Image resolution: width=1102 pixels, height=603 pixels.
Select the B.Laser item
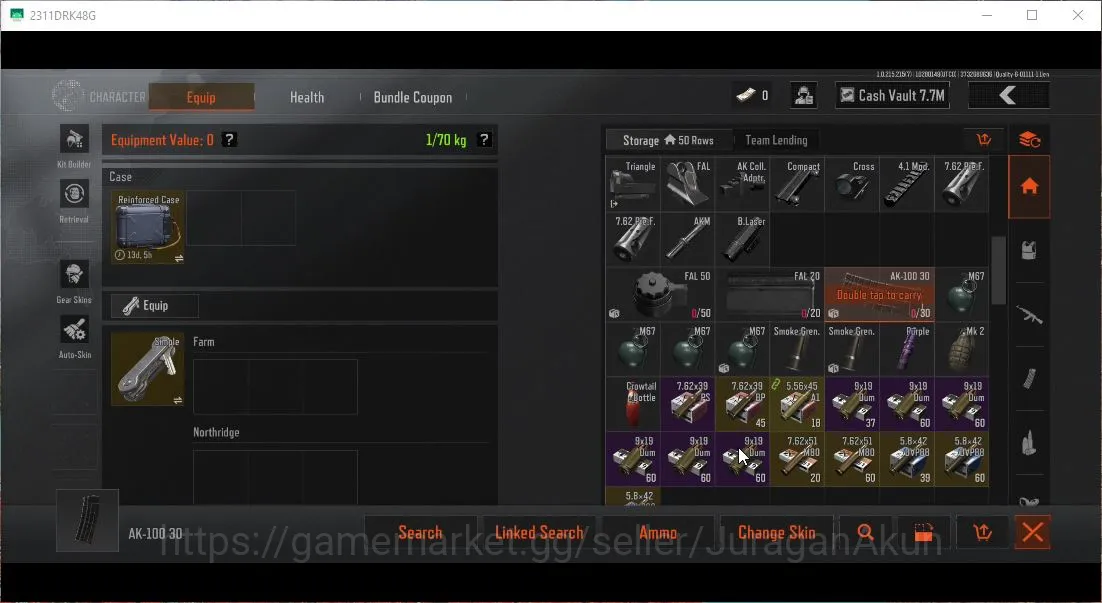tap(742, 239)
